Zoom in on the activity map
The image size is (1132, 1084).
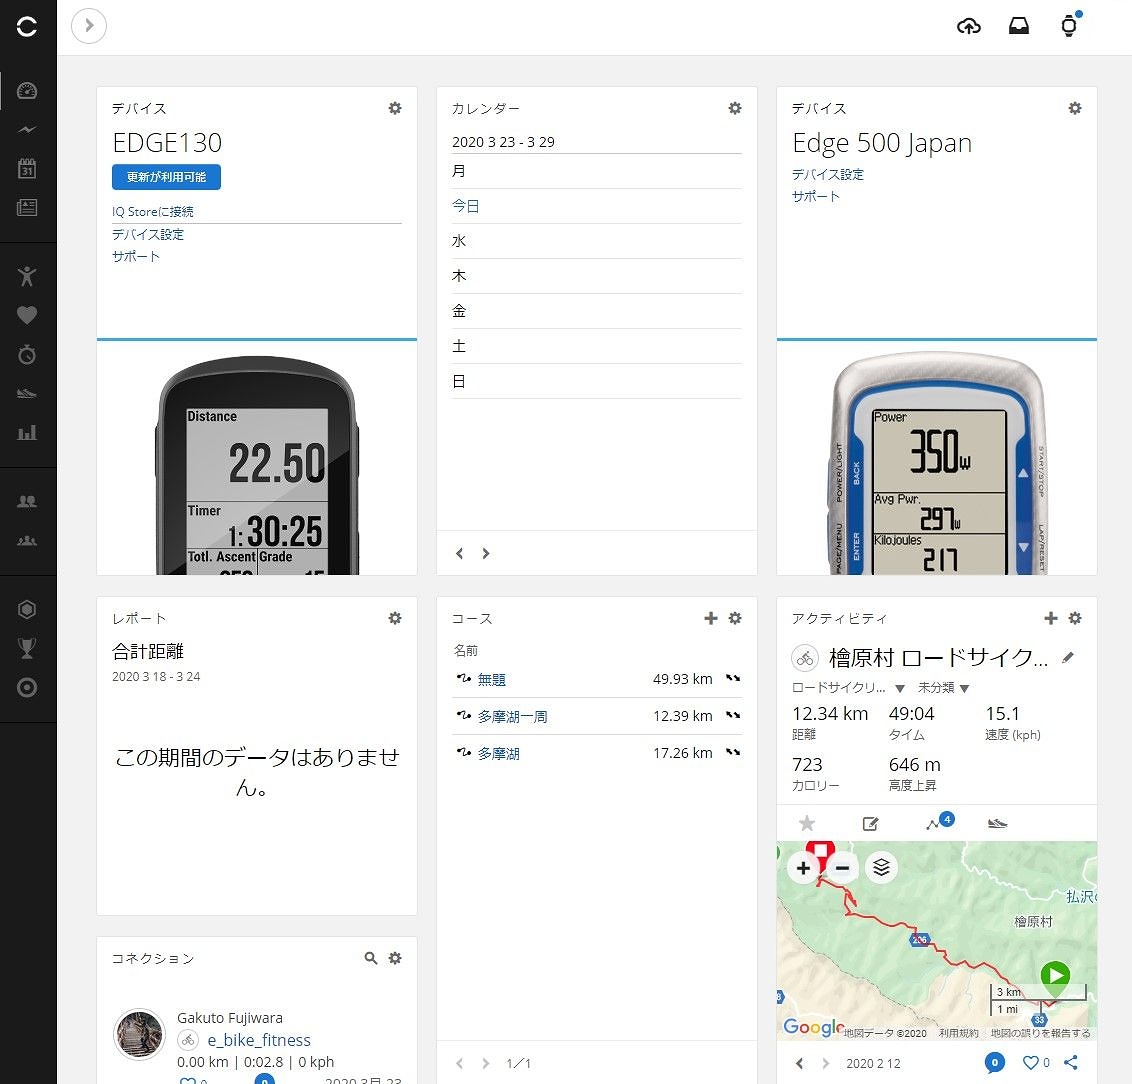[804, 867]
